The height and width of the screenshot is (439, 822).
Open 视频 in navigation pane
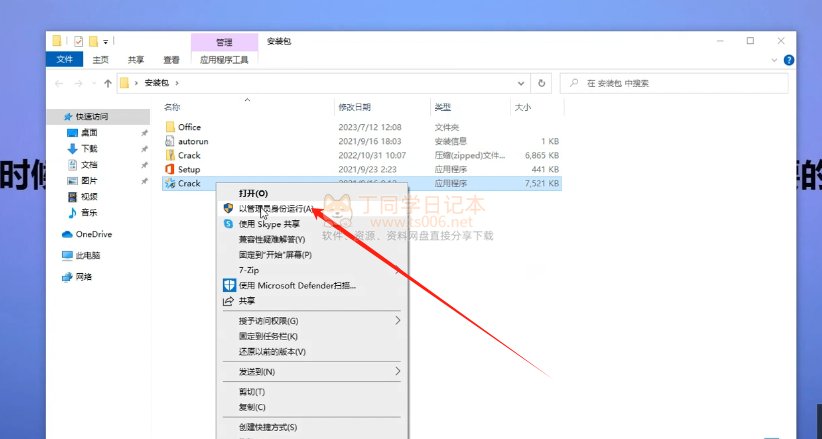pos(89,197)
